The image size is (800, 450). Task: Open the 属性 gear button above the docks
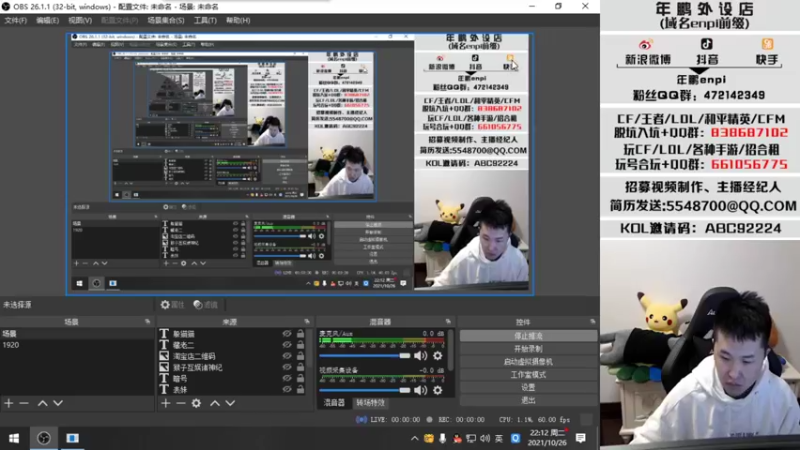(x=172, y=305)
